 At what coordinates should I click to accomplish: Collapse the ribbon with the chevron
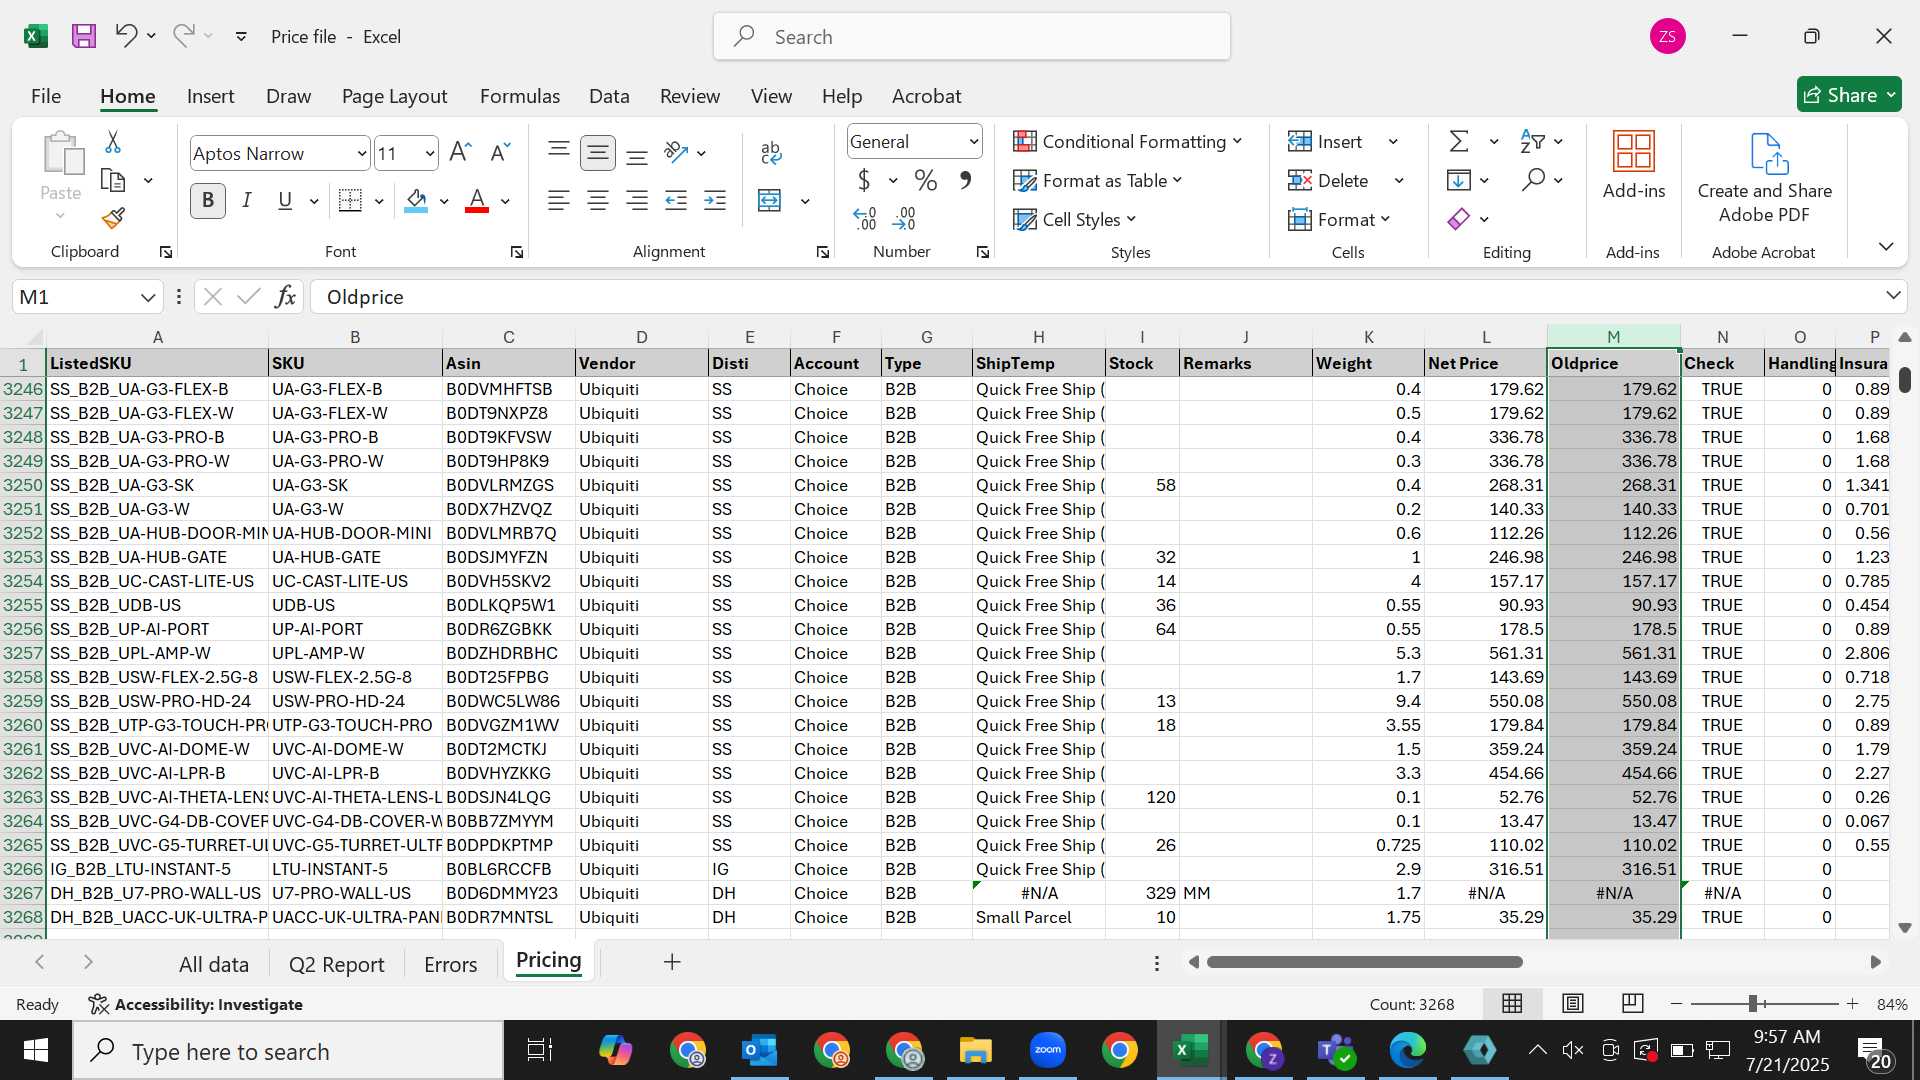click(x=1886, y=247)
